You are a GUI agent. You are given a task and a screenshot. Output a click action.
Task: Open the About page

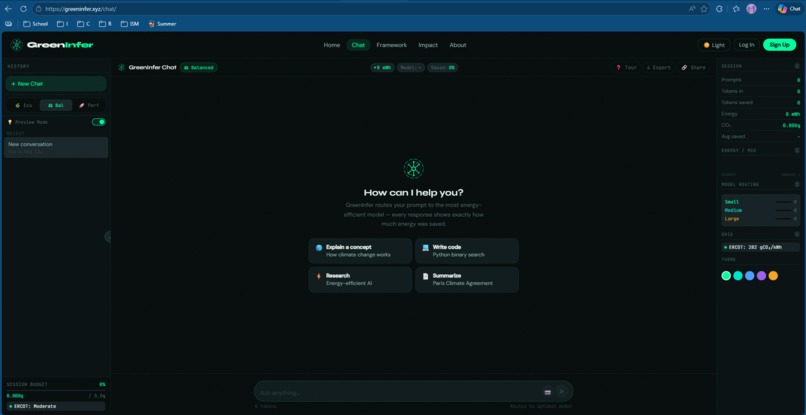pyautogui.click(x=457, y=45)
